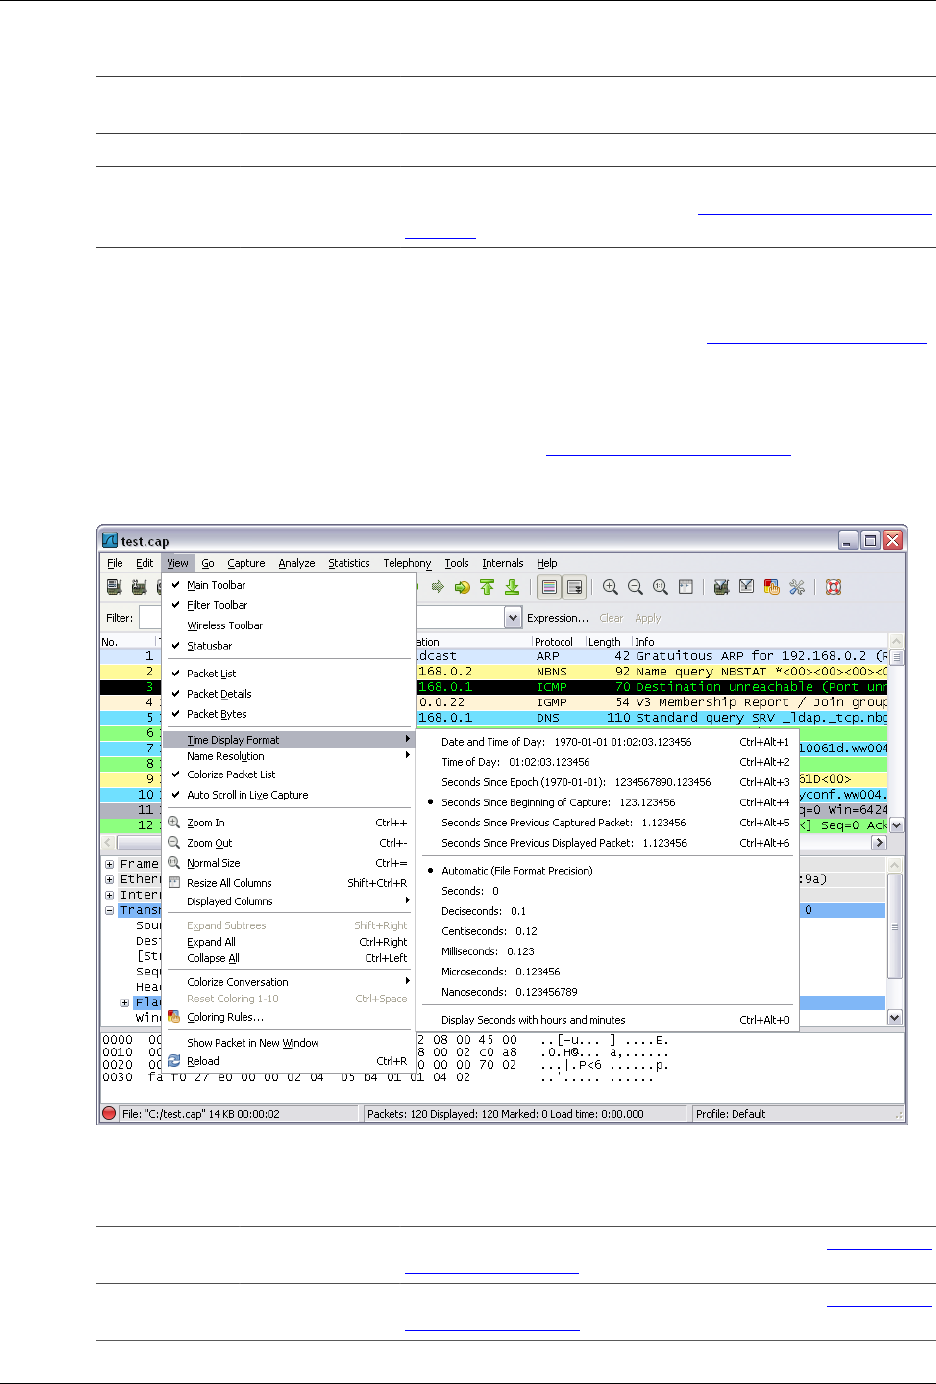Open the Name Resolution submenu
This screenshot has height=1384, width=936.
coord(288,756)
